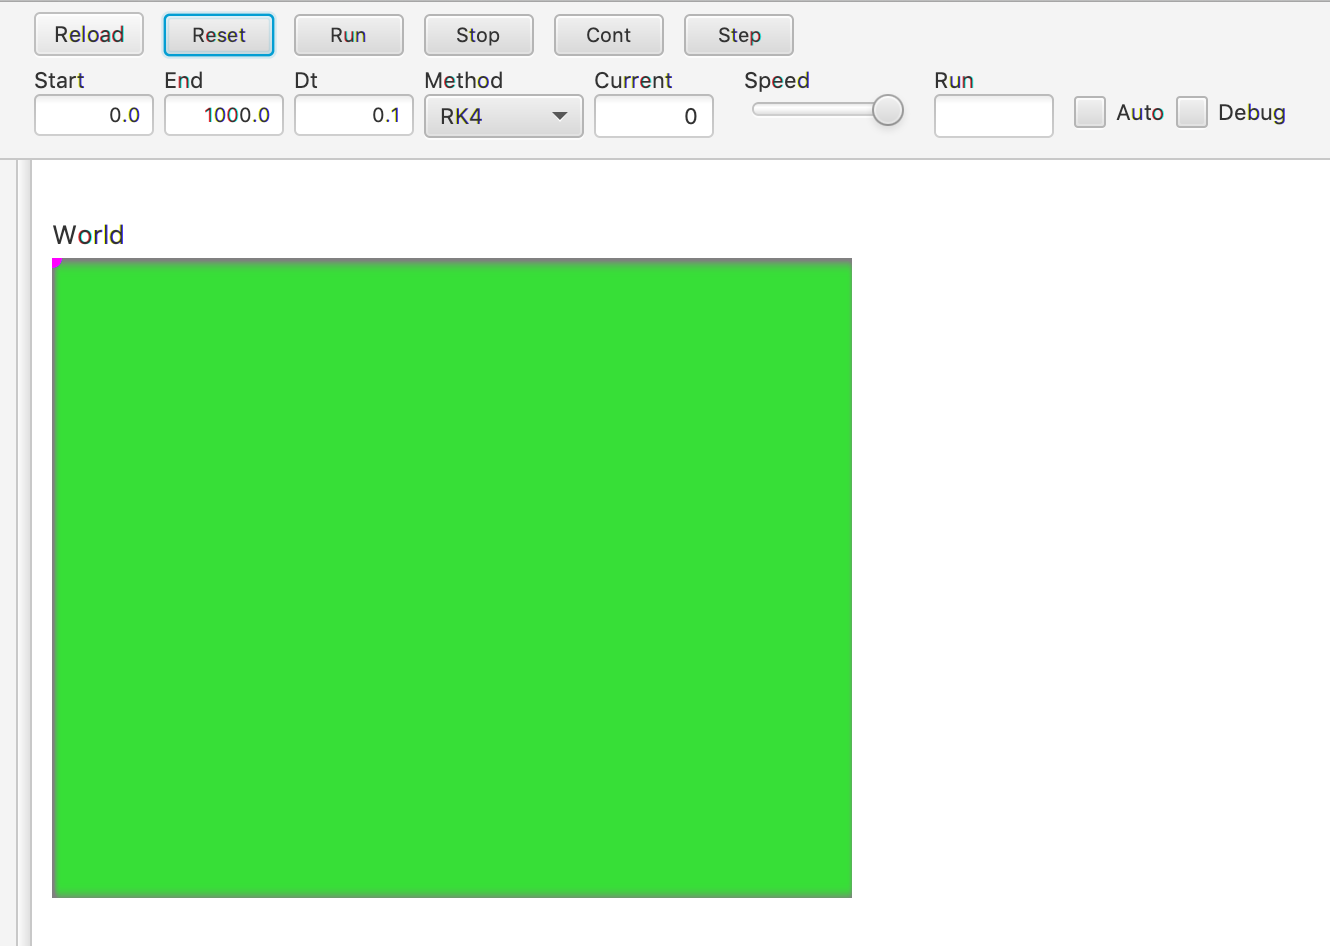
Task: Click the magenta marker in World corner
Action: click(x=57, y=263)
